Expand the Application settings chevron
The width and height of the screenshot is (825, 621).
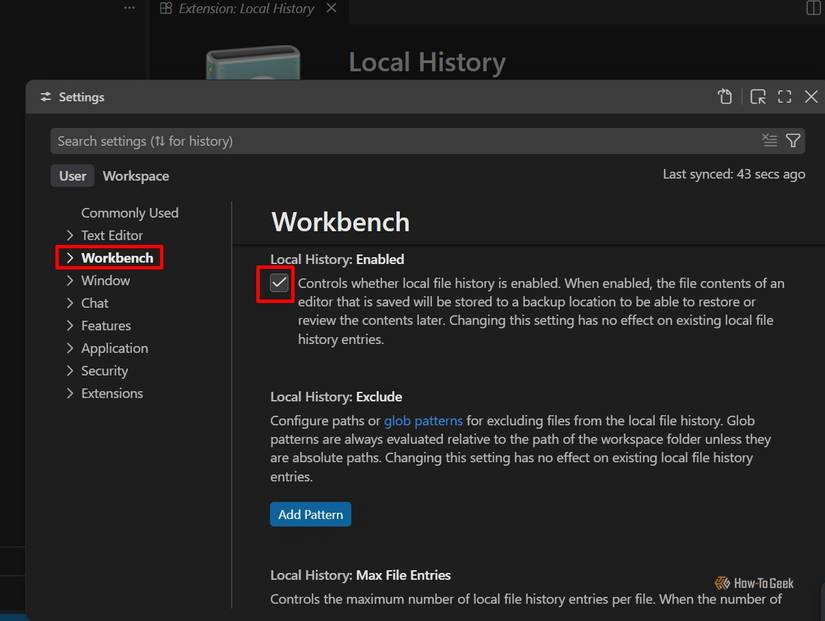pyautogui.click(x=69, y=348)
